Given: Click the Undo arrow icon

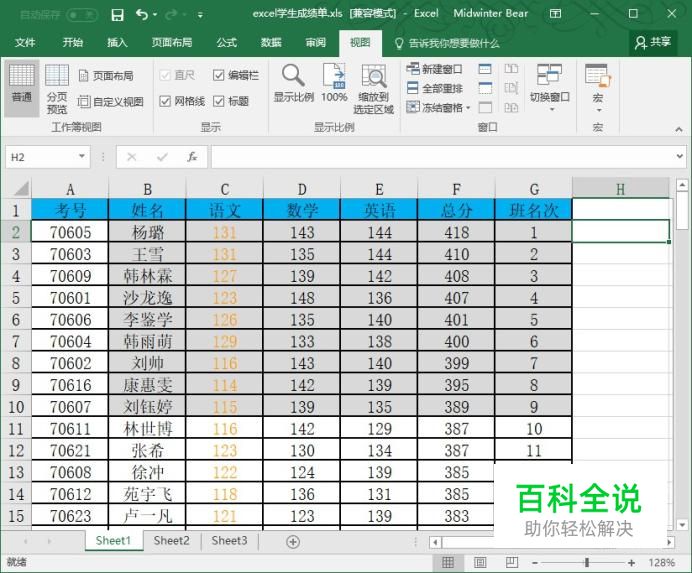Looking at the screenshot, I should tap(142, 15).
